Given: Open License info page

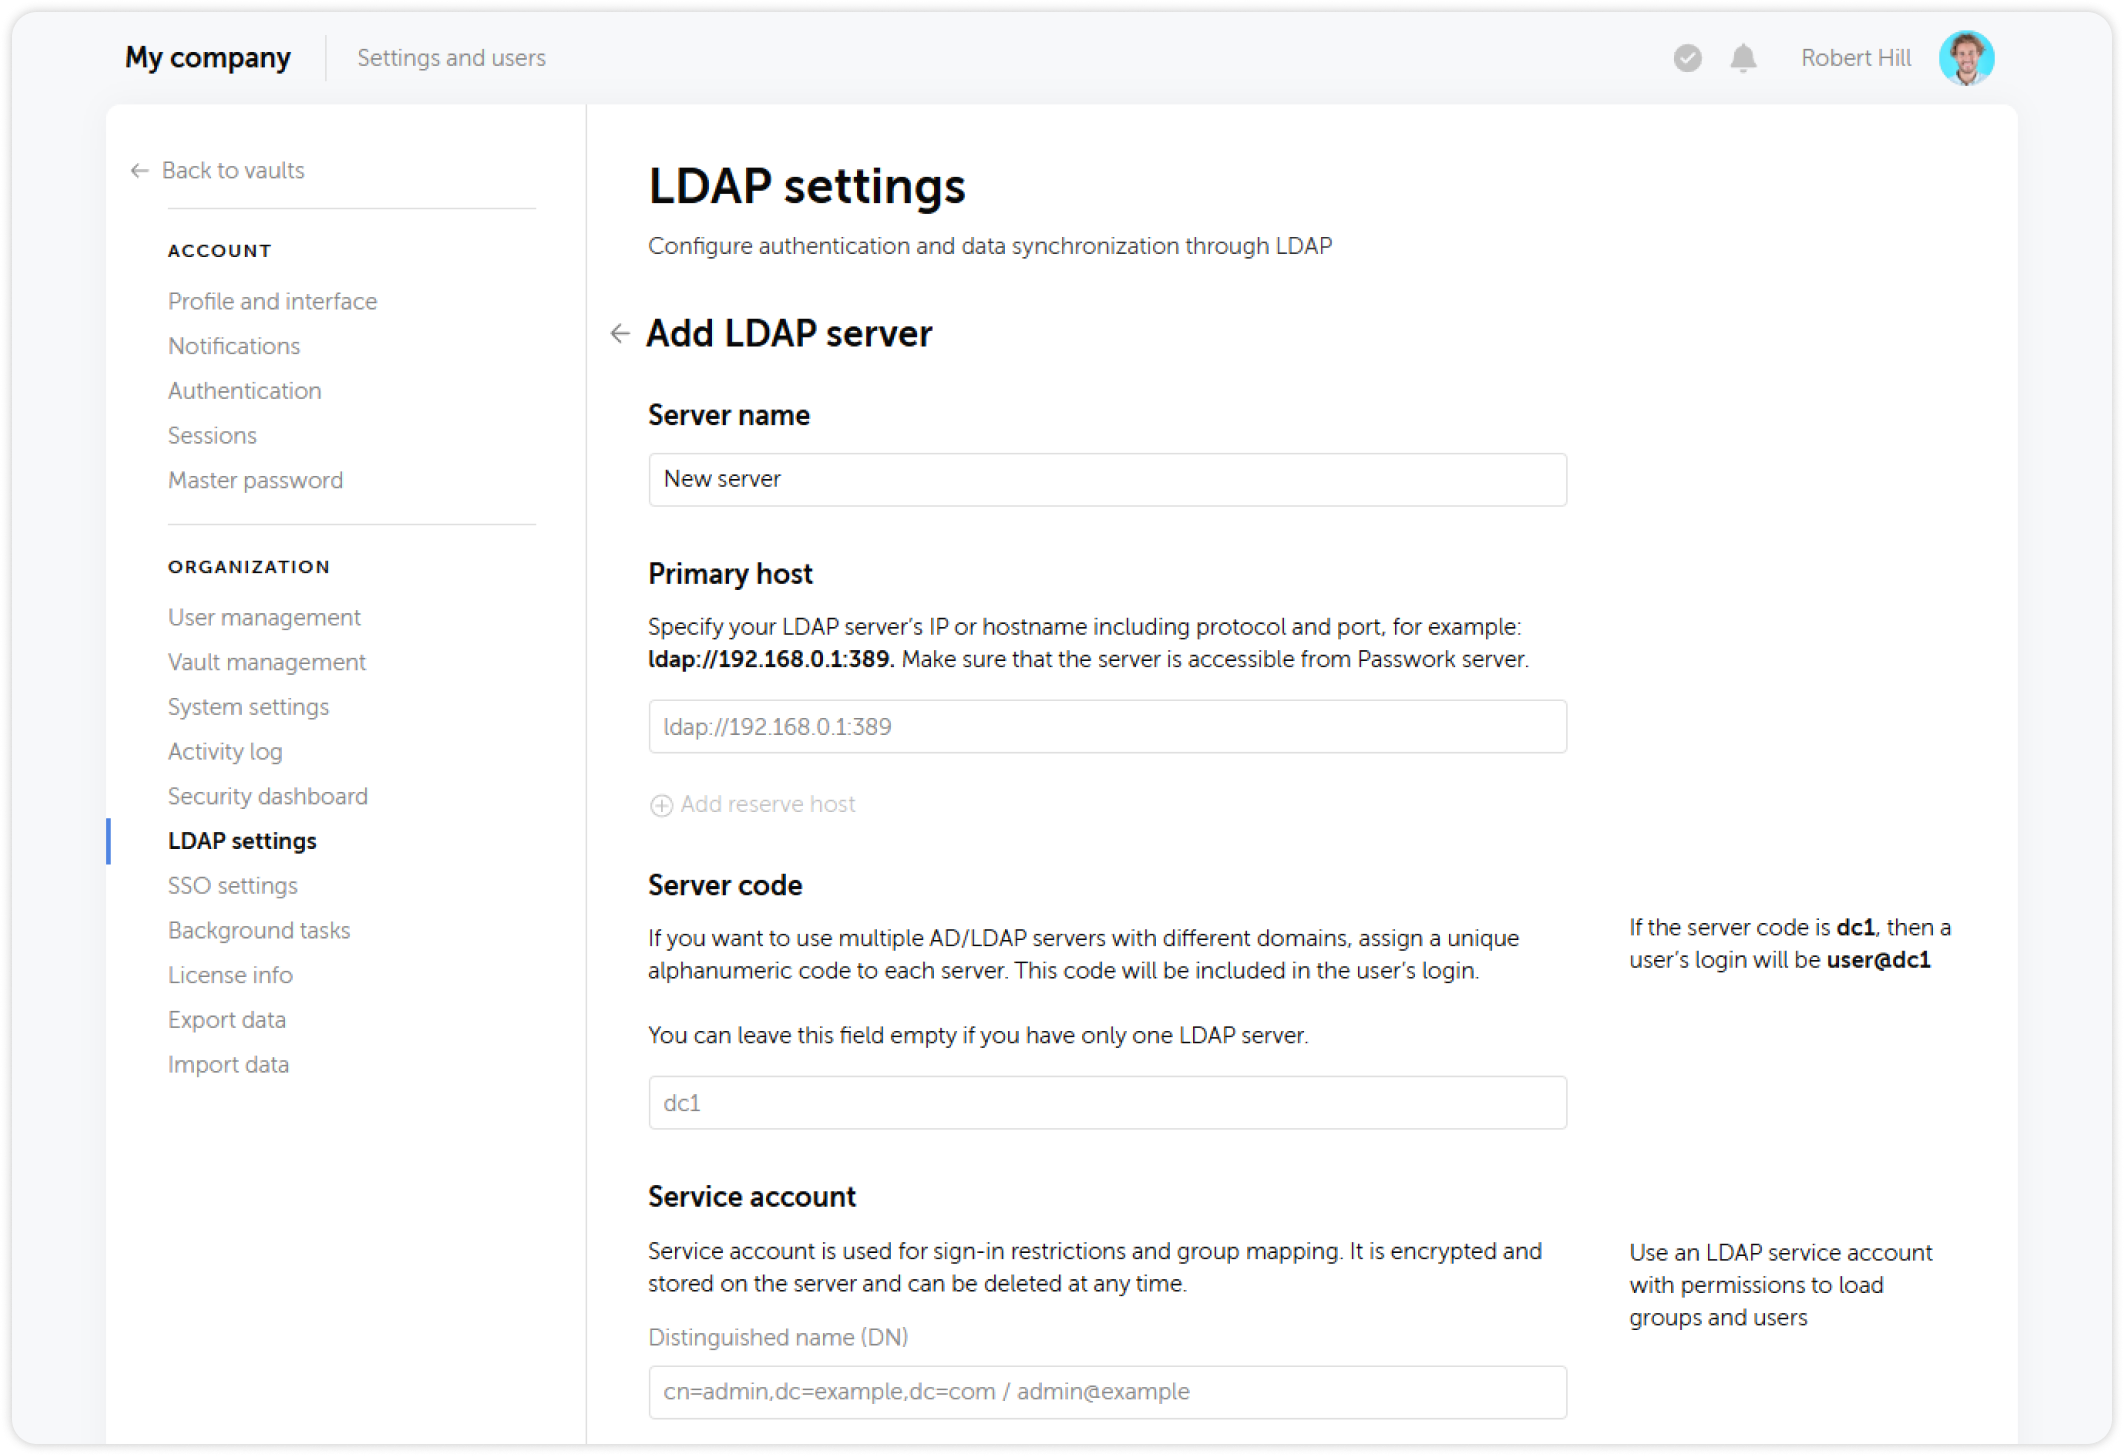Looking at the screenshot, I should (230, 975).
